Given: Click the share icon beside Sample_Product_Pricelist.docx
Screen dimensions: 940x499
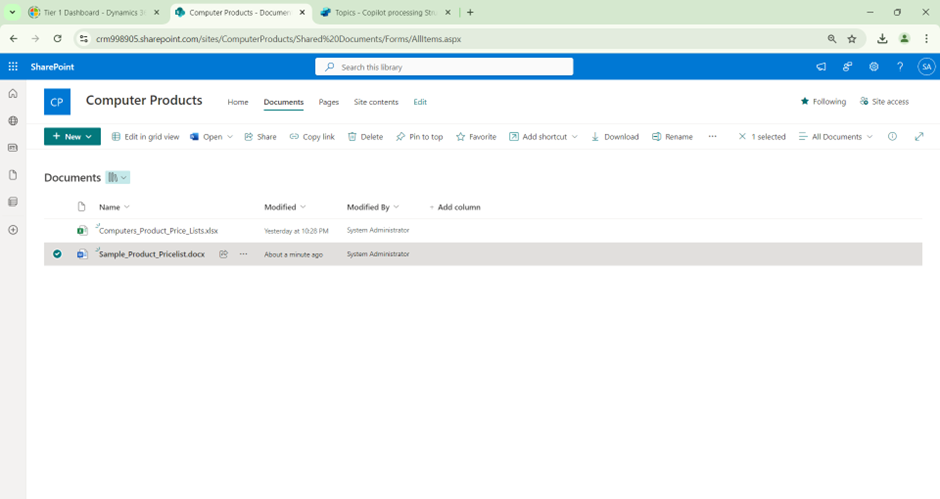Looking at the screenshot, I should click(x=224, y=254).
